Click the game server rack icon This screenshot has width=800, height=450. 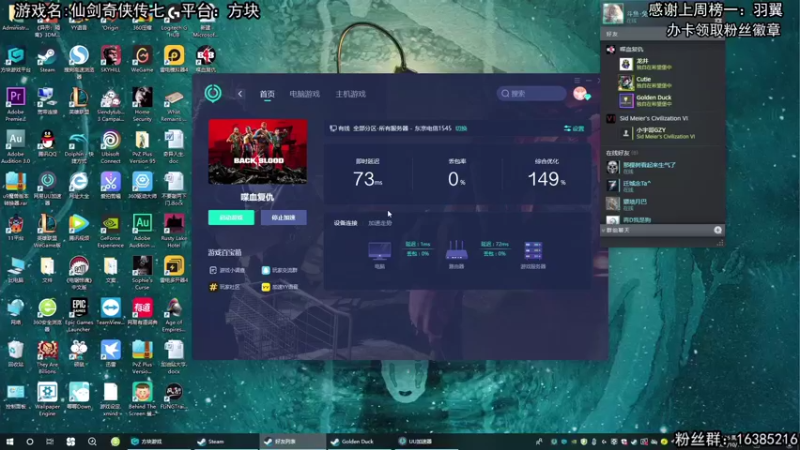(533, 252)
